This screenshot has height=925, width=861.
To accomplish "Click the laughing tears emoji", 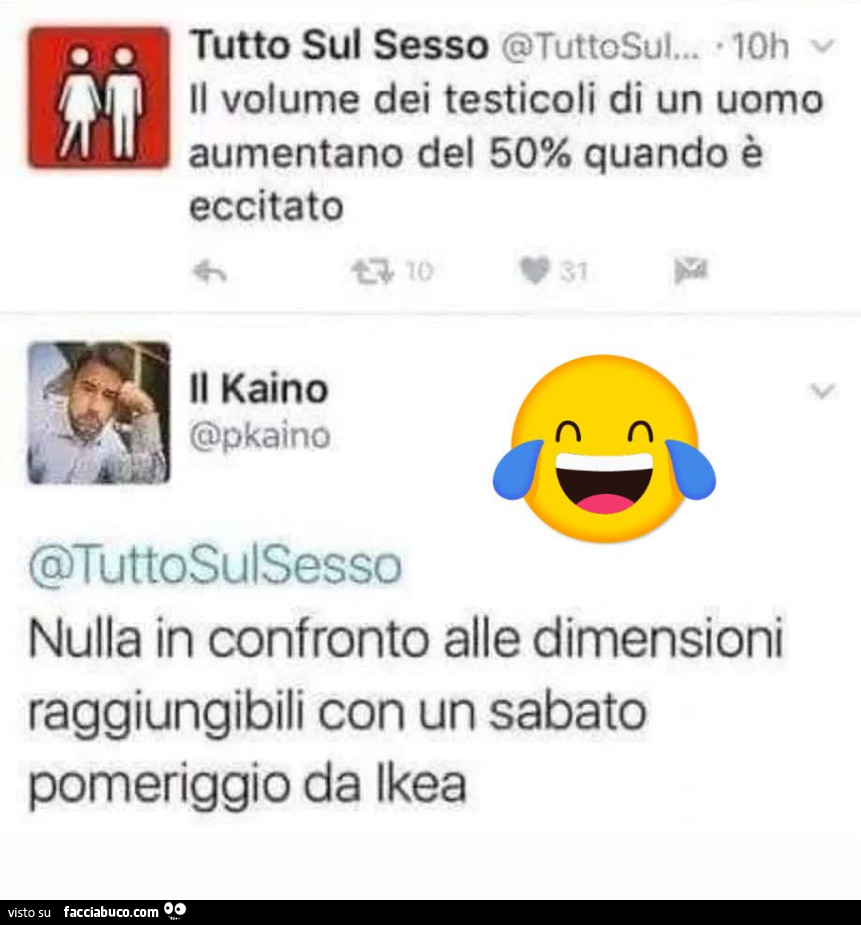I will pos(604,449).
